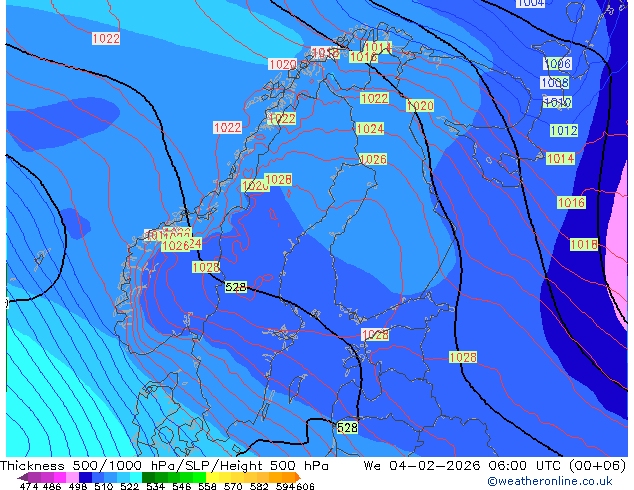Click the 1020 label right of 1022
Image resolution: width=634 pixels, height=490 pixels.
[x=420, y=106]
